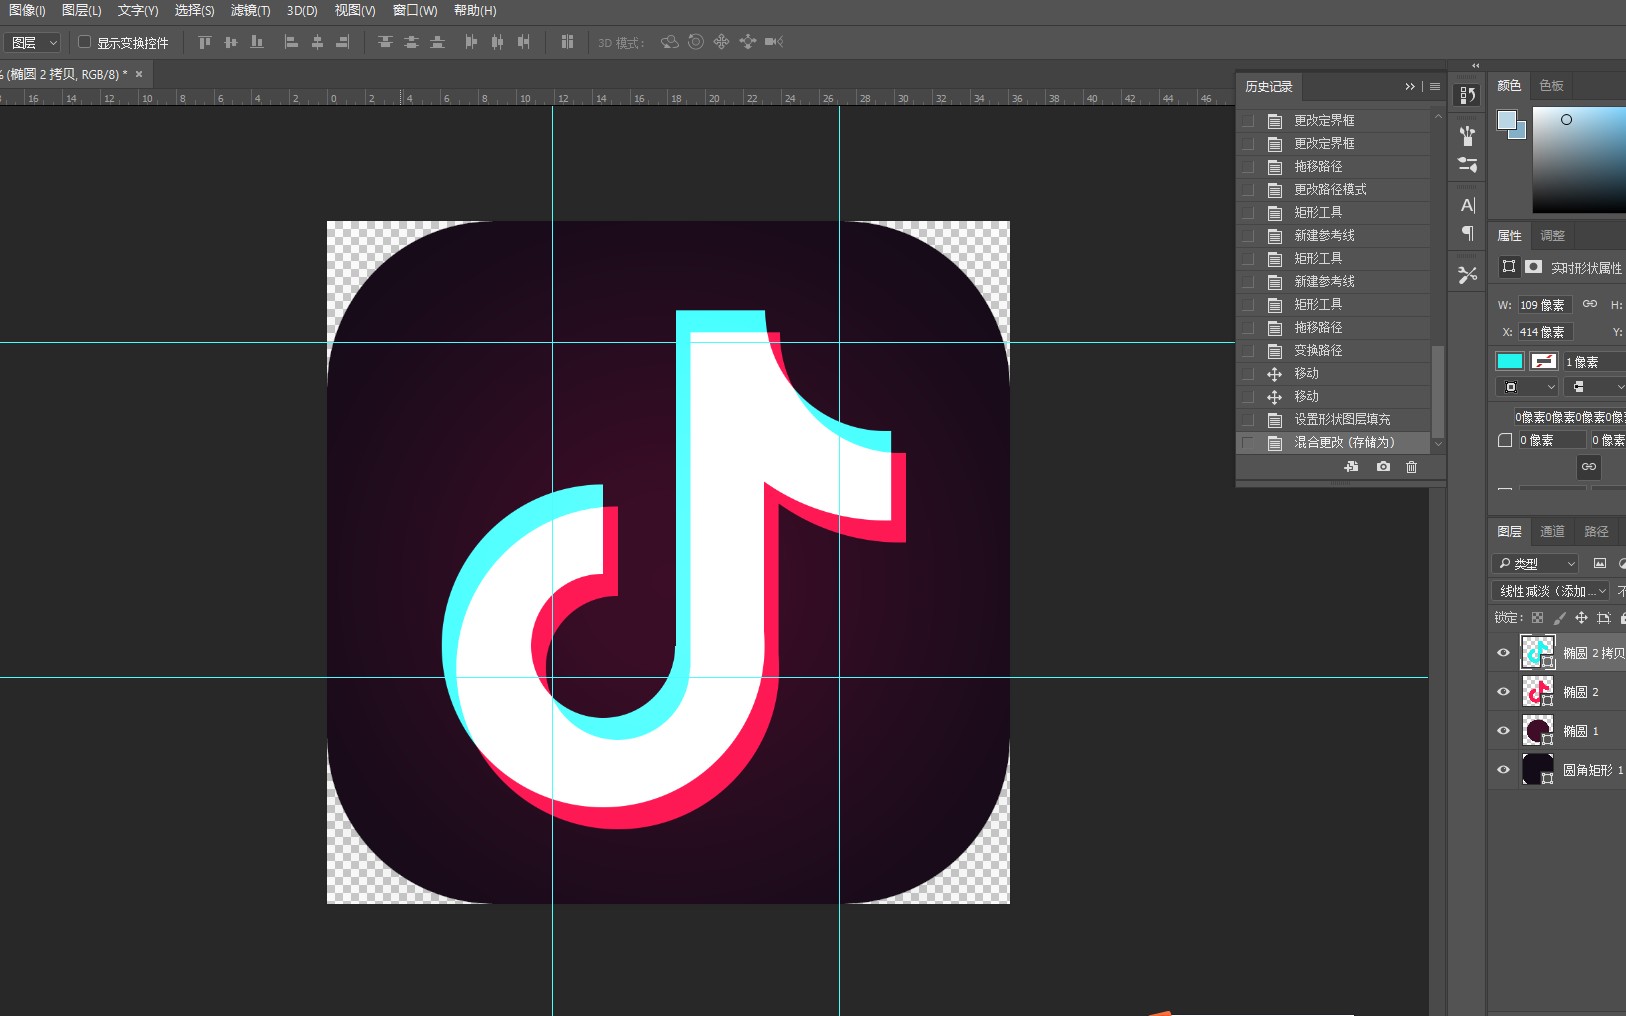Image resolution: width=1626 pixels, height=1016 pixels.
Task: Hide the 椭圆 1 layer
Action: point(1503,731)
